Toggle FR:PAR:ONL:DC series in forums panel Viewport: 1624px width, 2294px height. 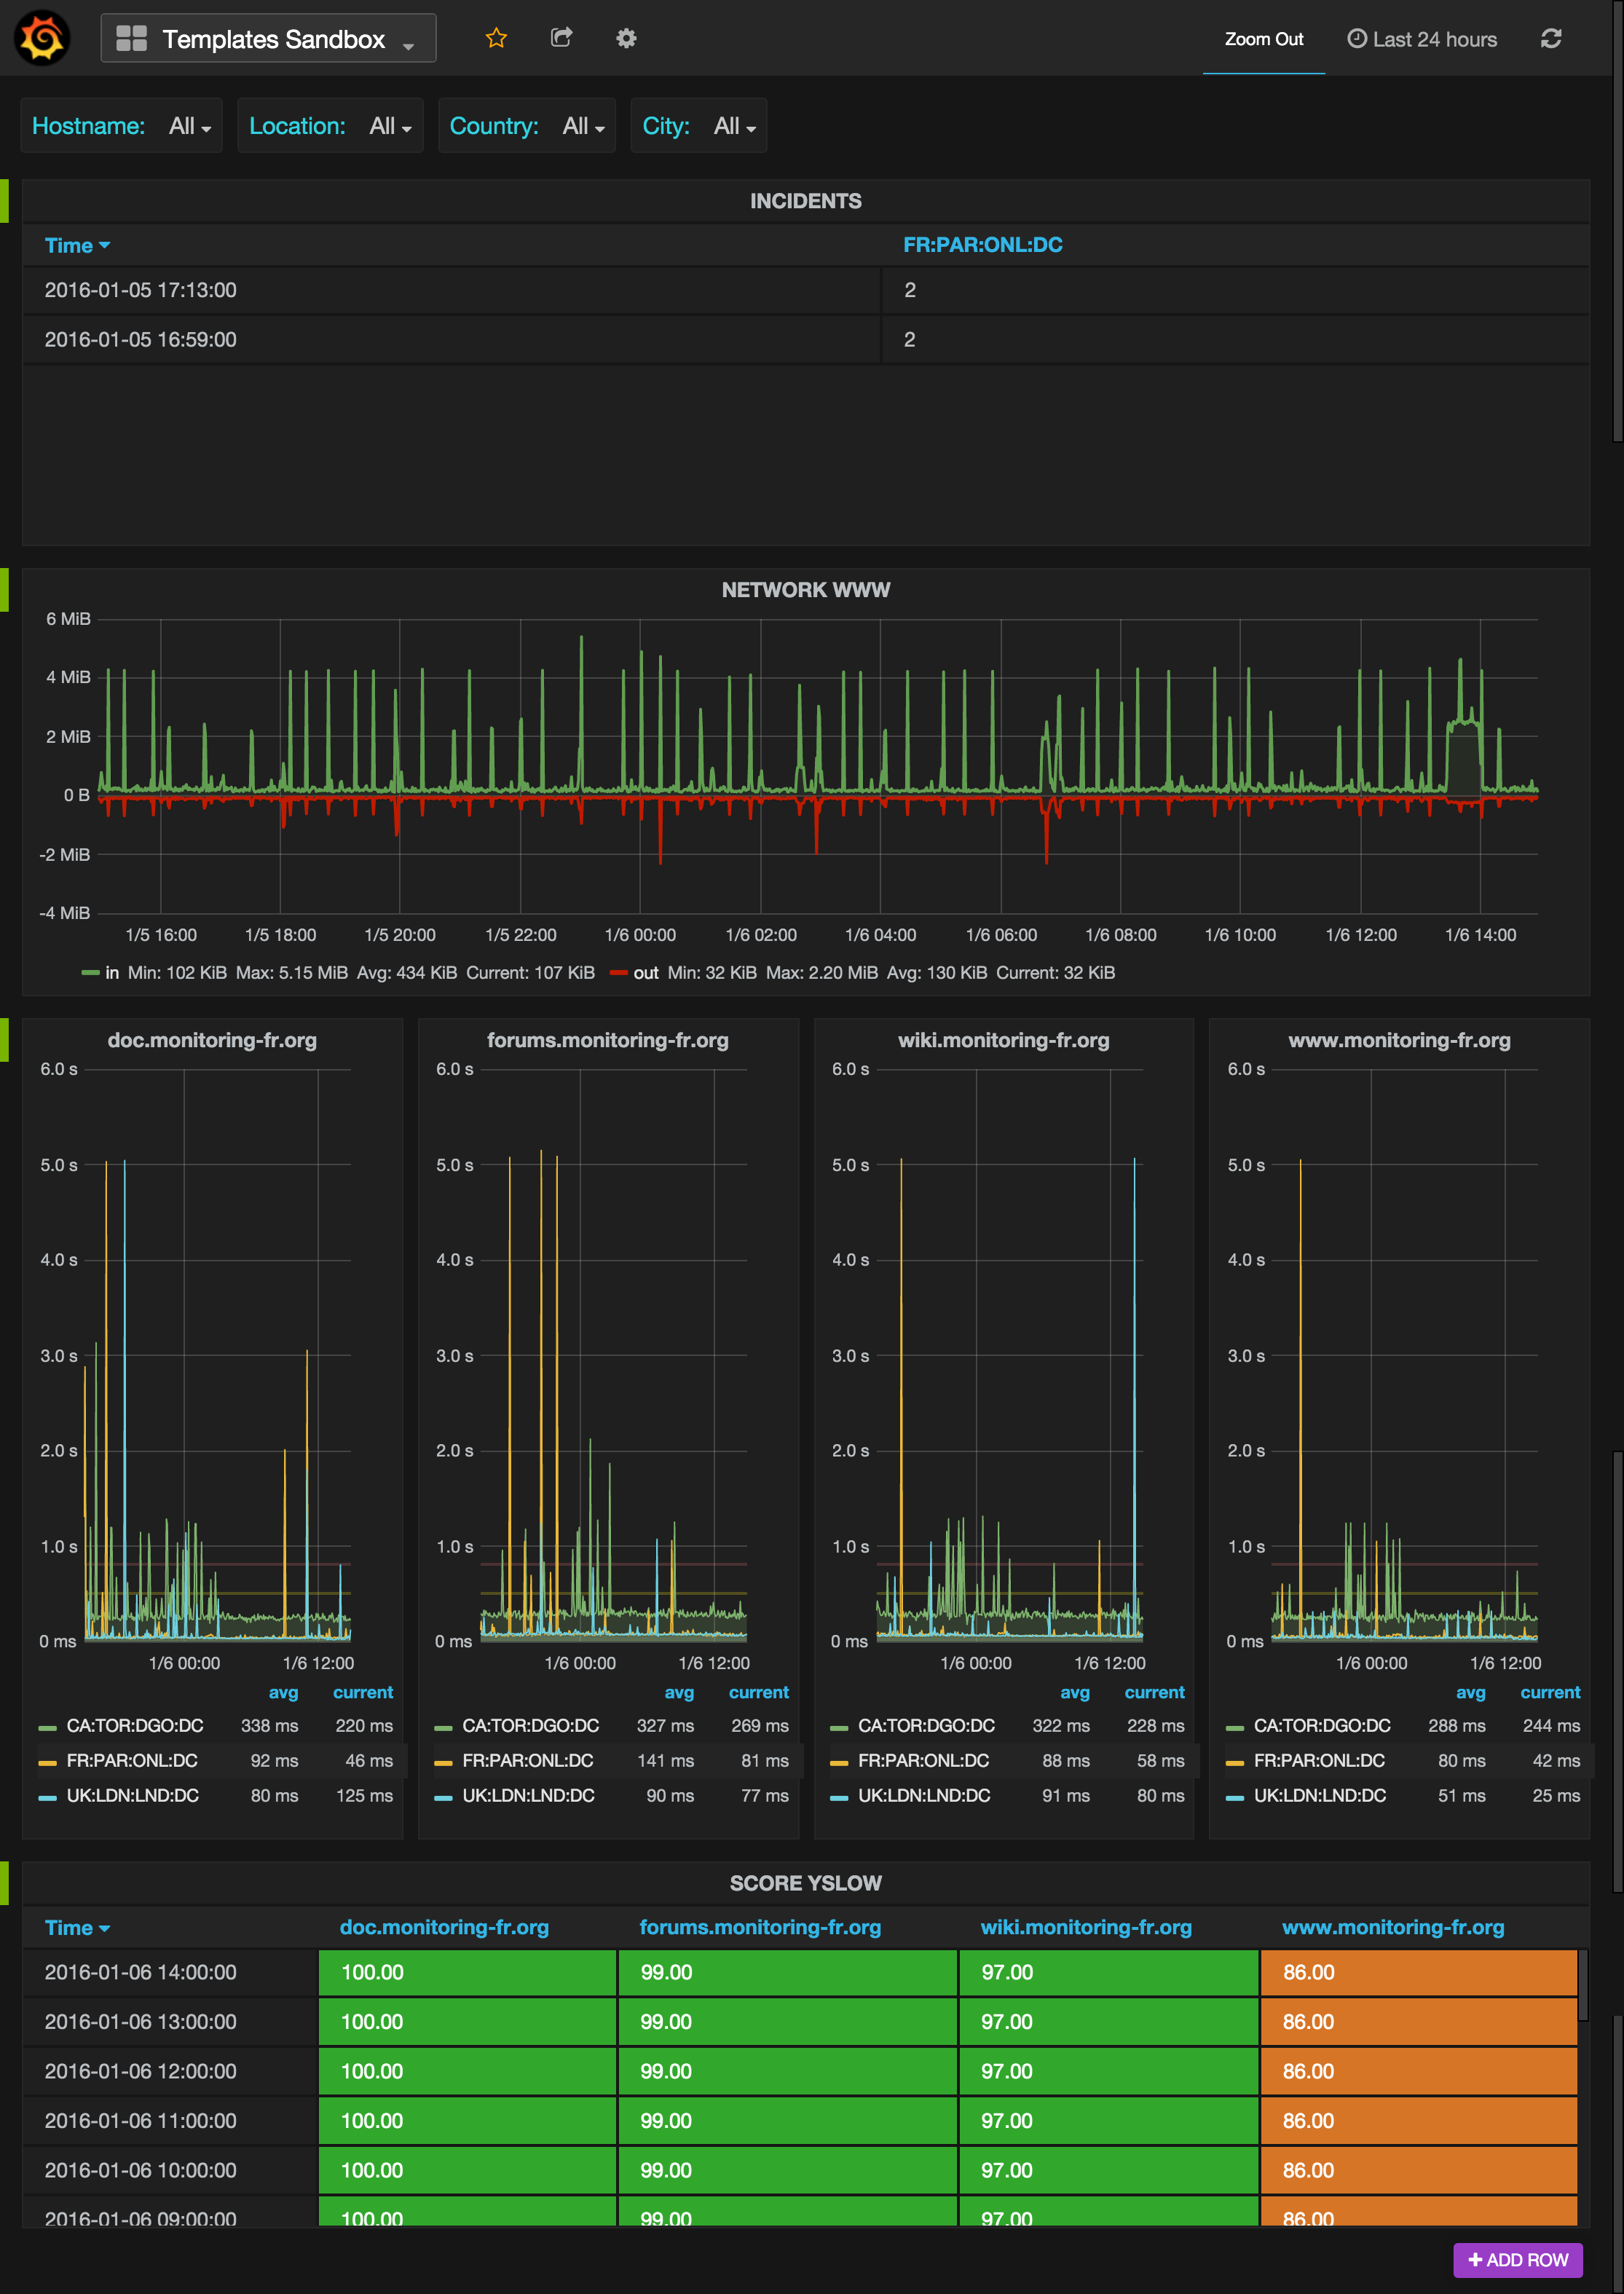tap(528, 1761)
